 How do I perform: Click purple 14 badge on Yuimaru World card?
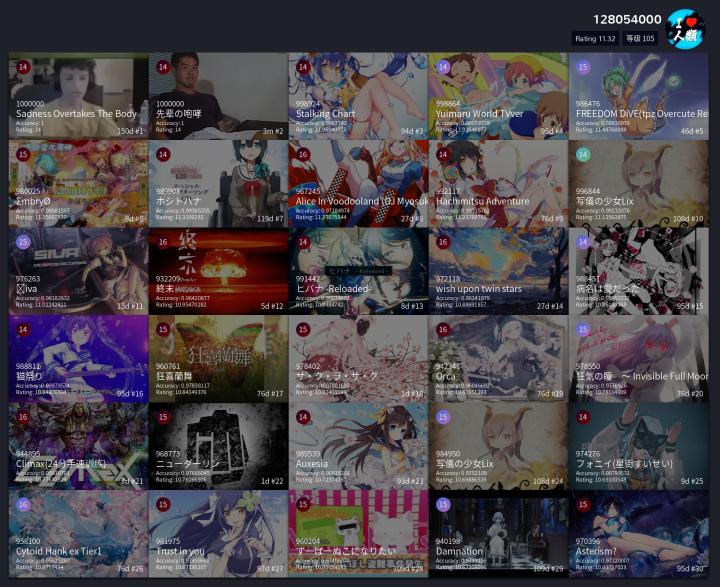443,67
